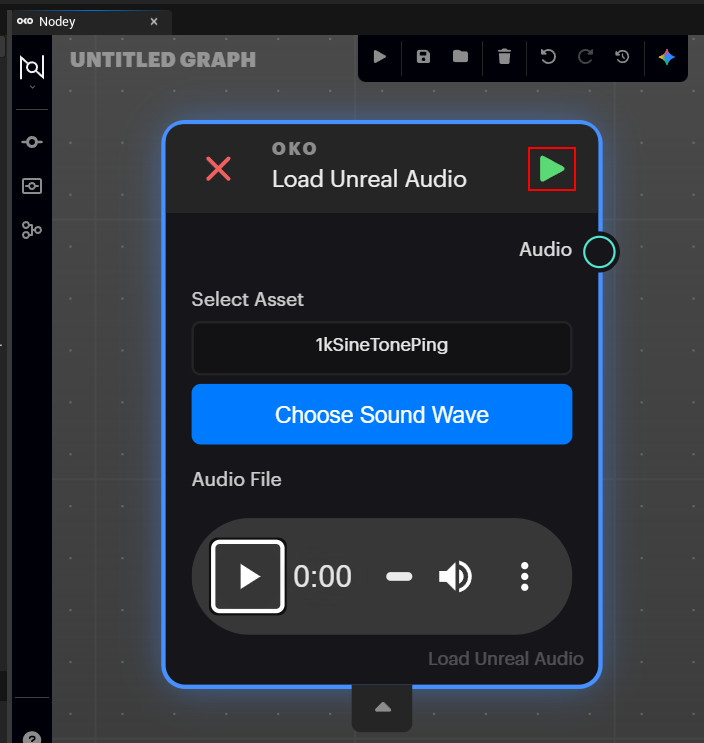
Task: Select the Nodey tab
Action: coord(91,22)
